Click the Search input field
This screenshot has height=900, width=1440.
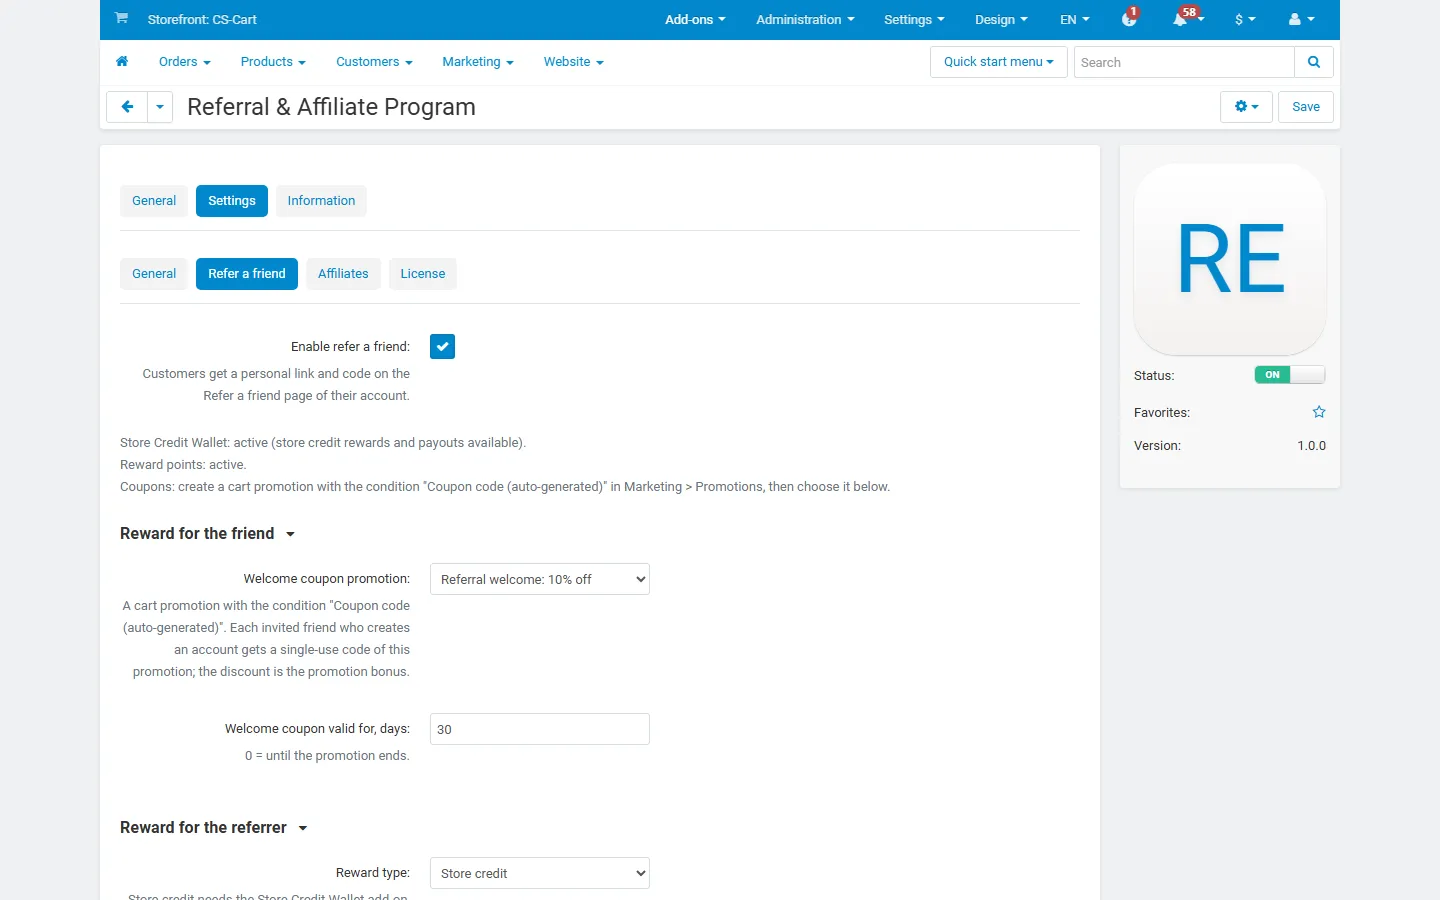(1184, 62)
